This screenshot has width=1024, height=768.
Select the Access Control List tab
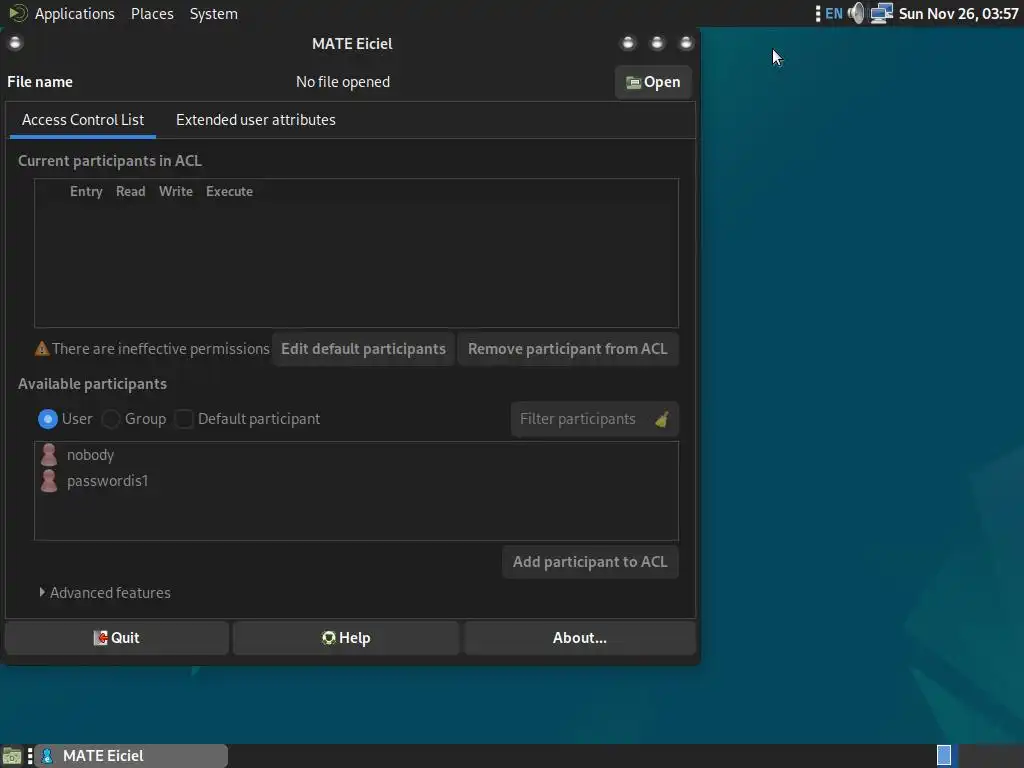83,120
